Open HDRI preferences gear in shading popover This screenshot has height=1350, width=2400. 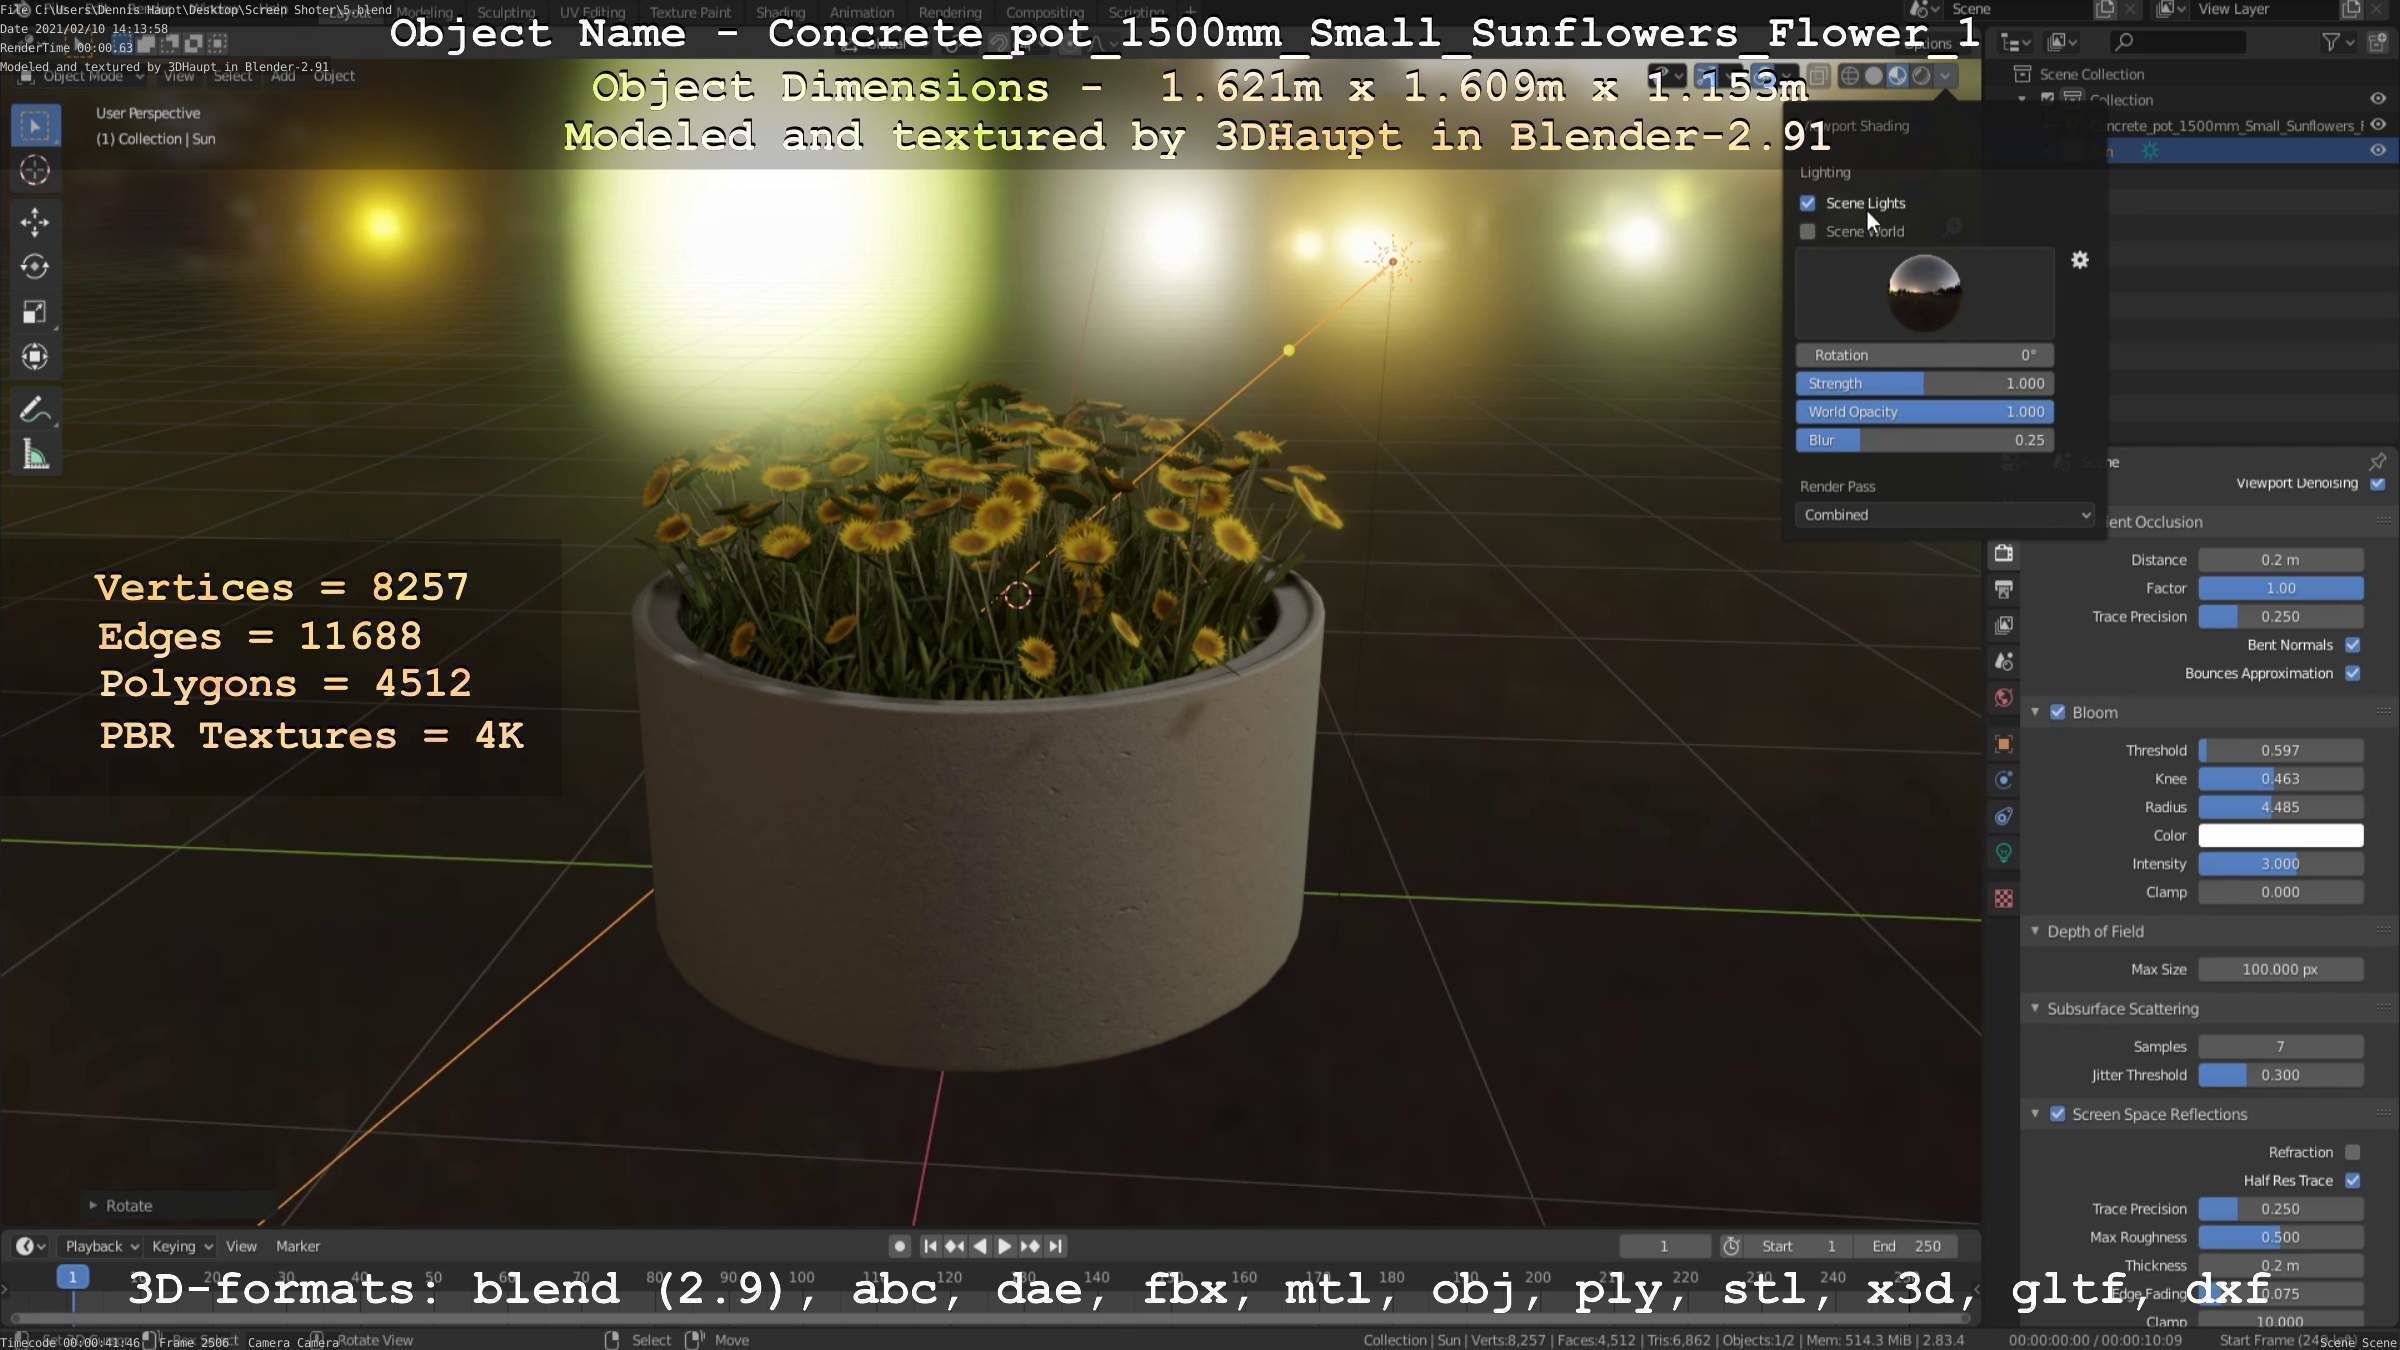pyautogui.click(x=2080, y=260)
